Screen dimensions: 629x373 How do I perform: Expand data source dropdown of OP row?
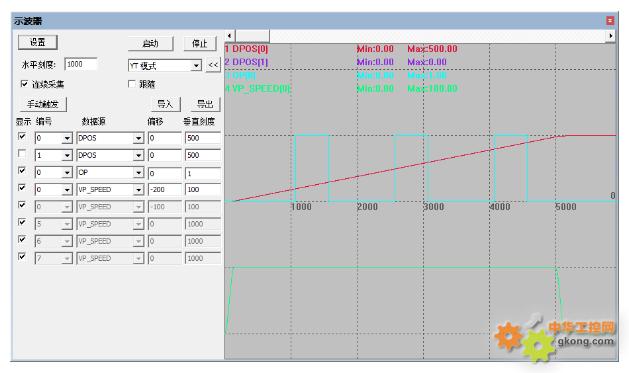tap(138, 172)
